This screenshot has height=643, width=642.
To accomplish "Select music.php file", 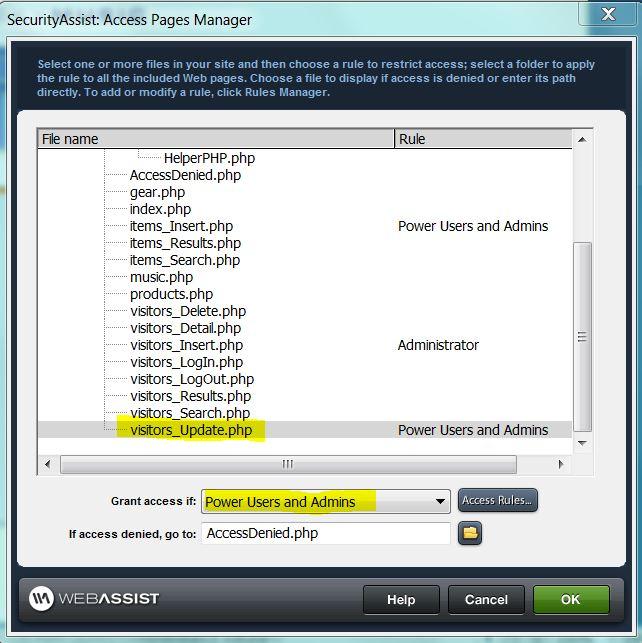I will 161,277.
